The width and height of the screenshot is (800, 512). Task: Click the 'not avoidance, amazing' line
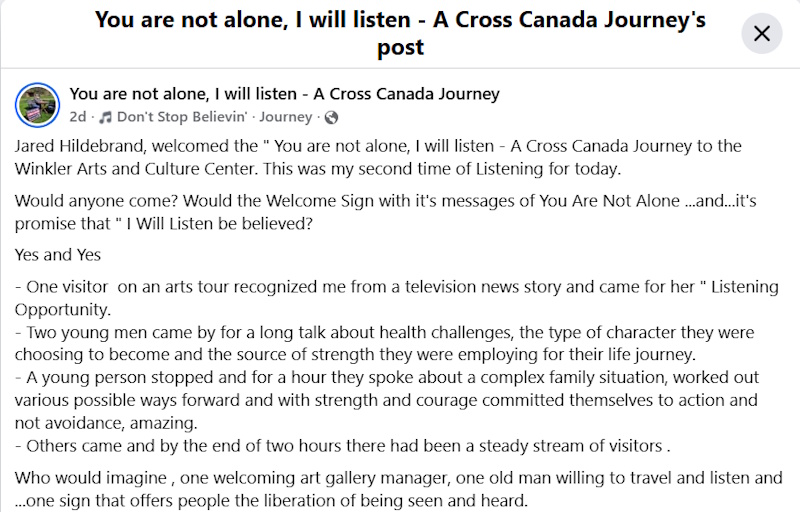(x=106, y=423)
